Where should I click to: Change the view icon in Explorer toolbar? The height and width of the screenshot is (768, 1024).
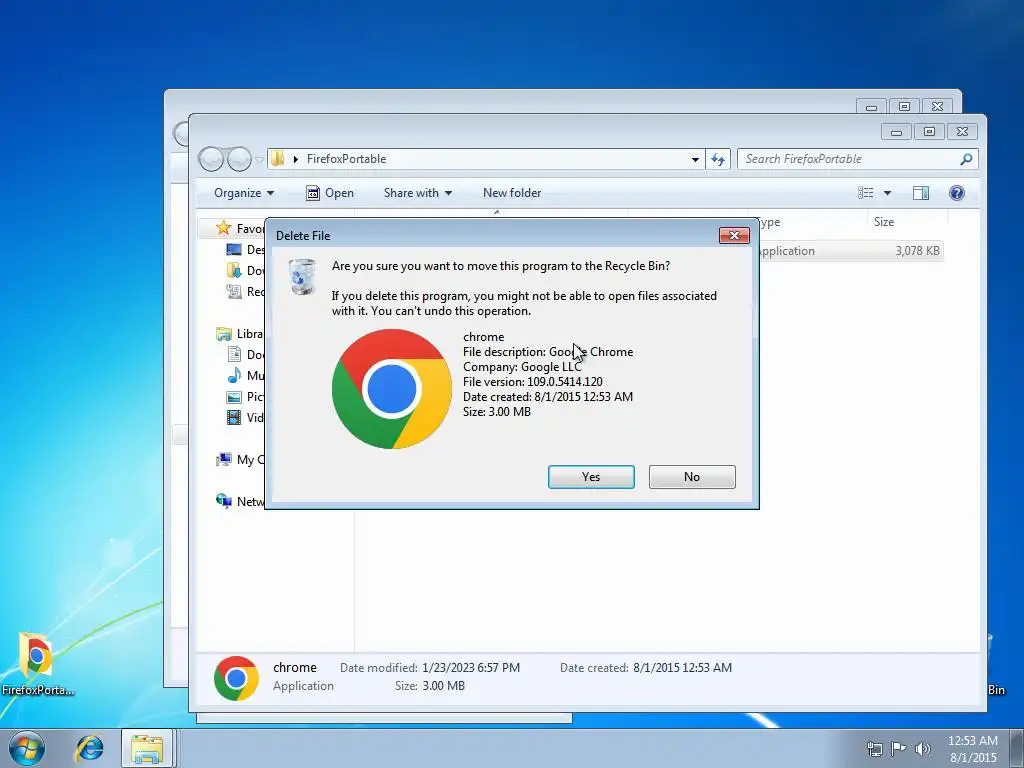pyautogui.click(x=866, y=193)
